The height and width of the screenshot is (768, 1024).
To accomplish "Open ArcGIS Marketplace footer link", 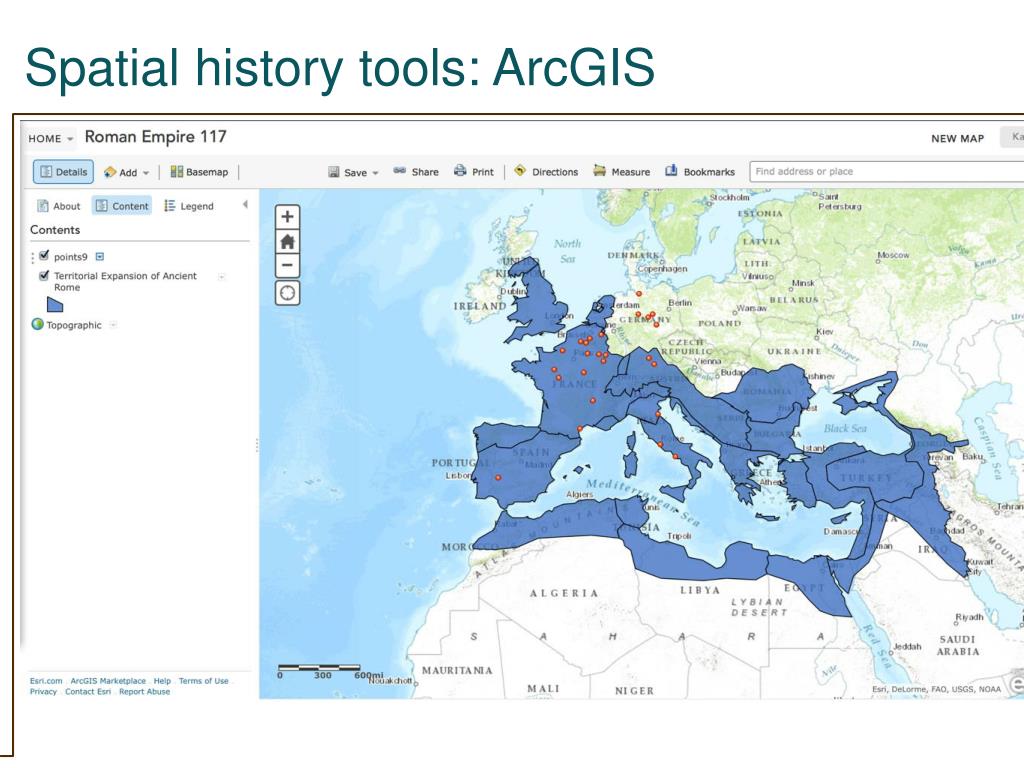I will pyautogui.click(x=108, y=680).
